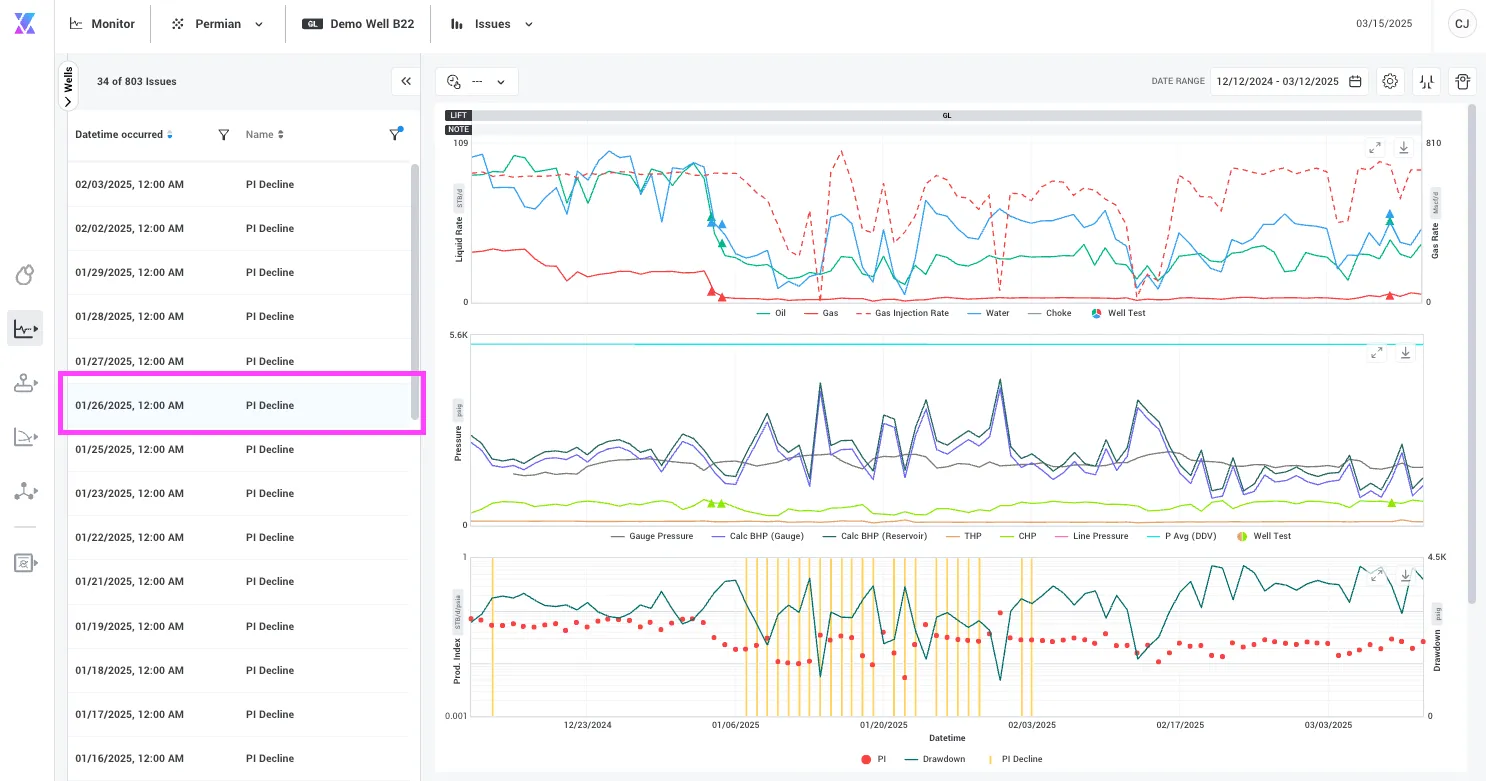Filter issues by Name column funnel

pos(396,134)
